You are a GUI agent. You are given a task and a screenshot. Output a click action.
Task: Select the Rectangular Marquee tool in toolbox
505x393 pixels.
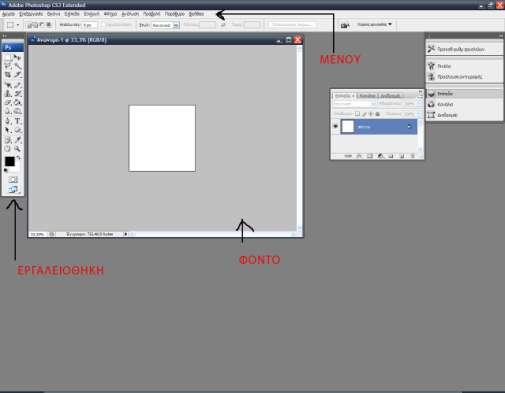coord(8,57)
